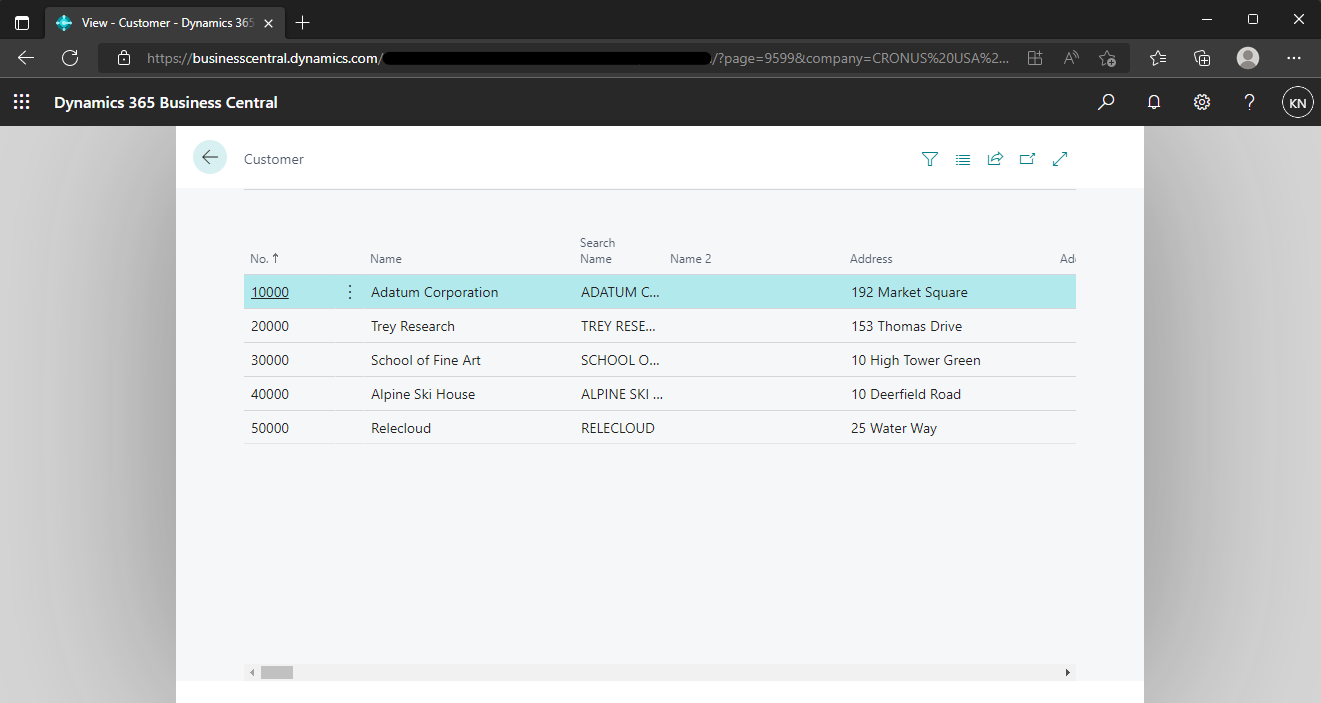Open notifications bell
This screenshot has height=703, width=1321.
tap(1154, 102)
